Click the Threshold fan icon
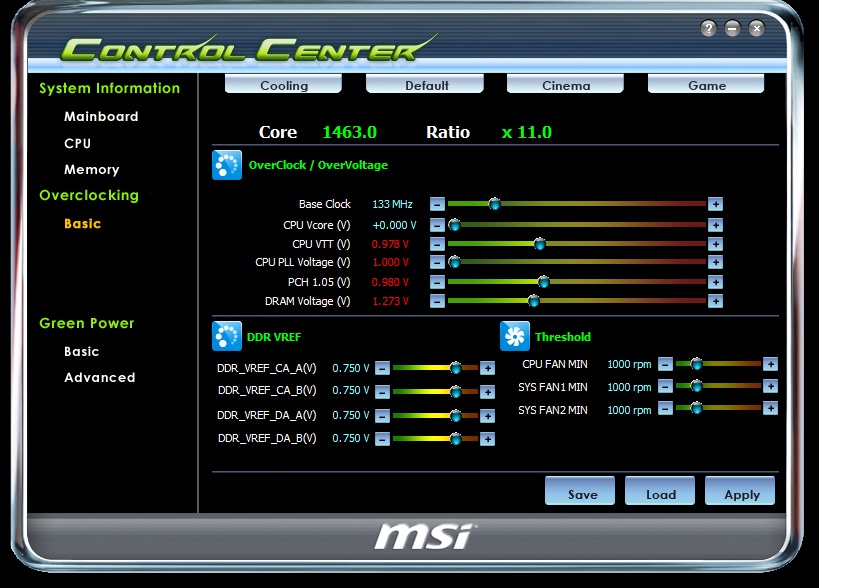 (515, 336)
